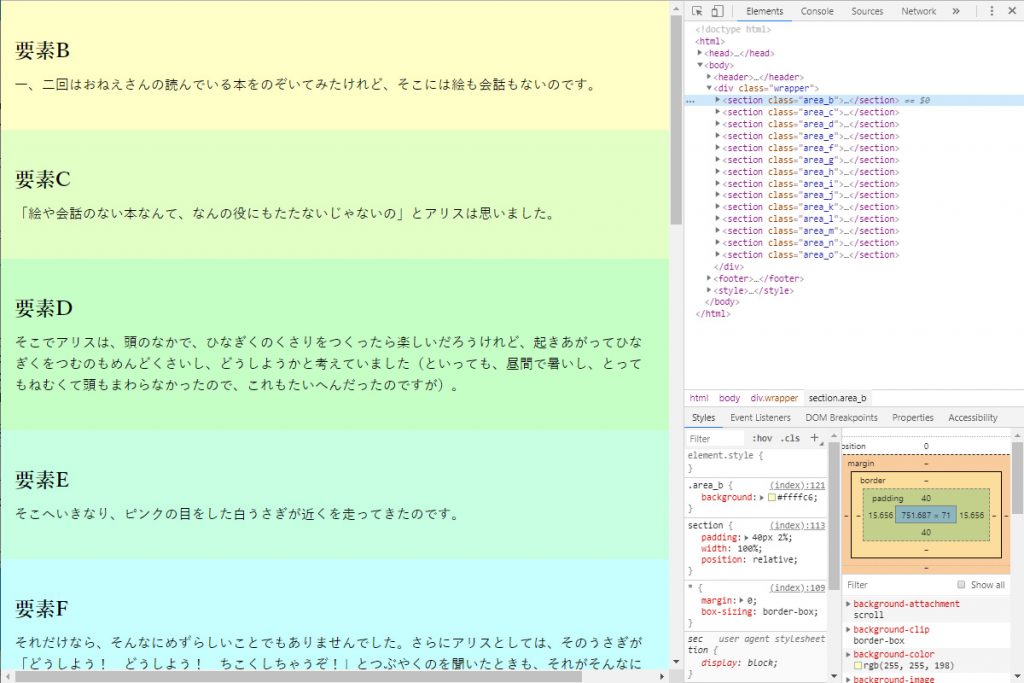
Task: Click the top padding value 40 in box model
Action: point(925,498)
